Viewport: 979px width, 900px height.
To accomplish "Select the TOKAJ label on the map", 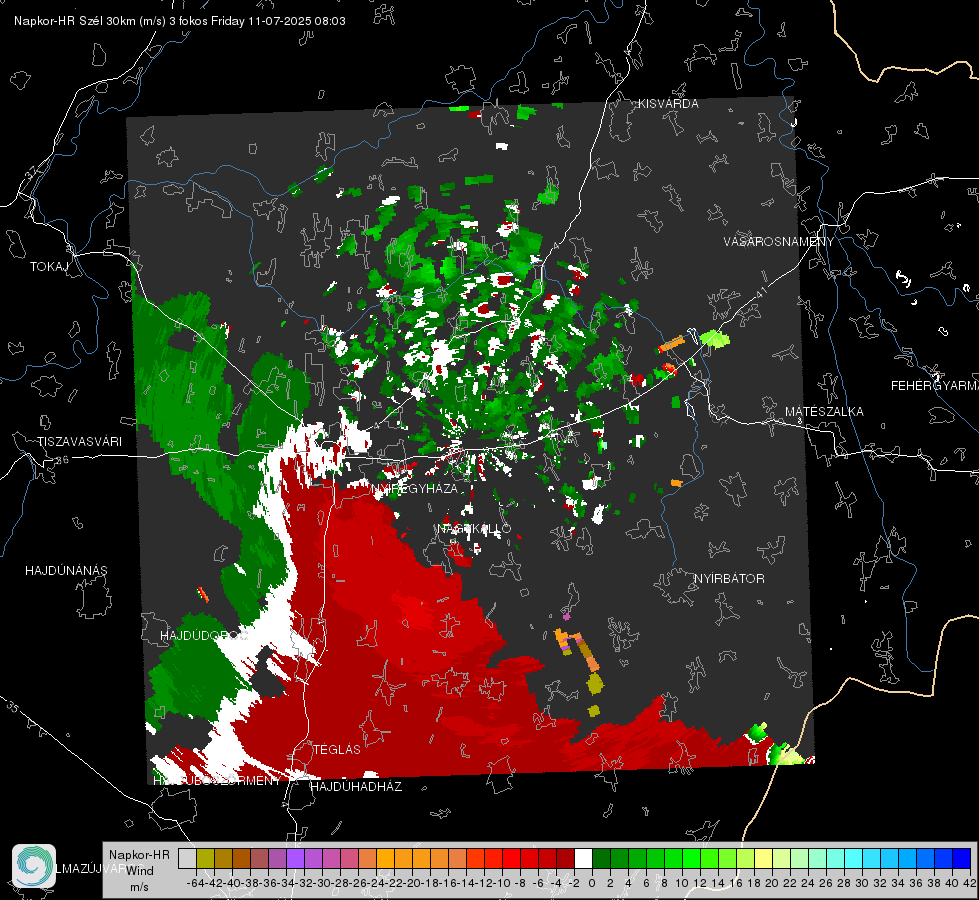I will point(49,267).
